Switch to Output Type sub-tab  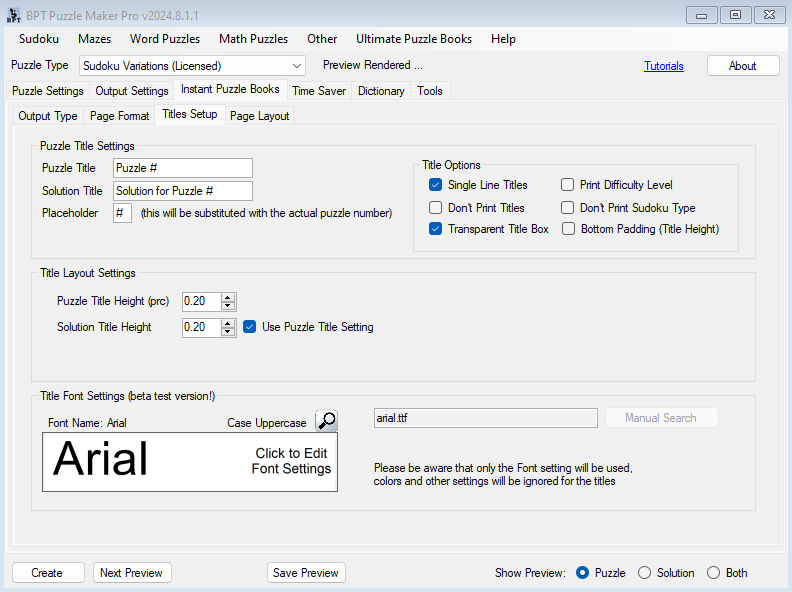click(48, 116)
